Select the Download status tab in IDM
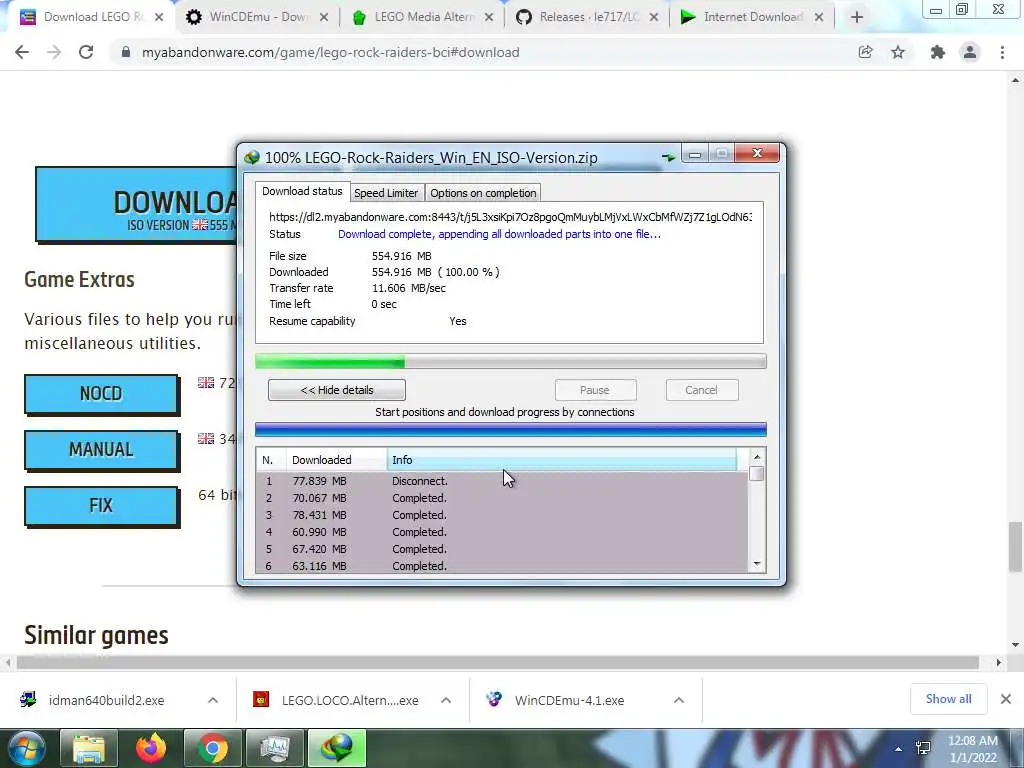Screen dimensions: 1024x768 click(x=302, y=191)
